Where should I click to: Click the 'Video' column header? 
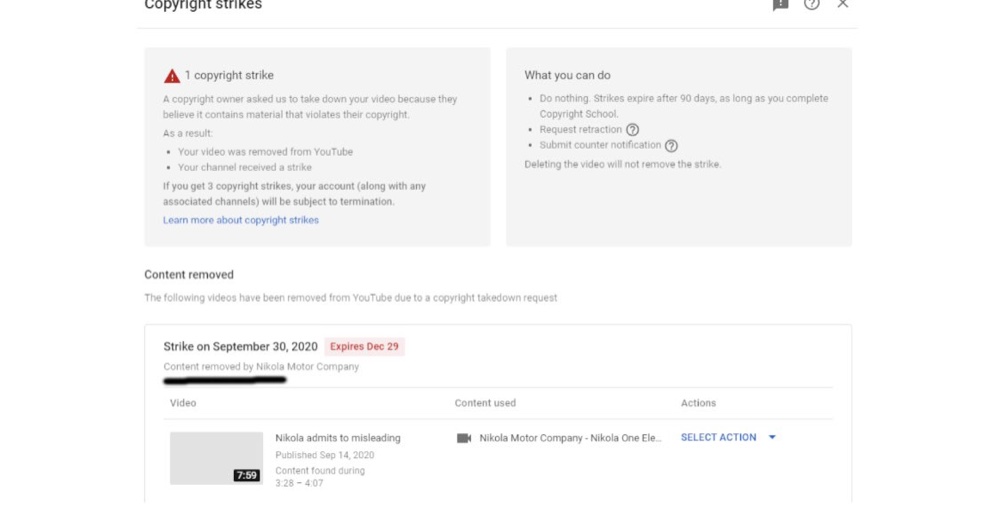(x=183, y=403)
